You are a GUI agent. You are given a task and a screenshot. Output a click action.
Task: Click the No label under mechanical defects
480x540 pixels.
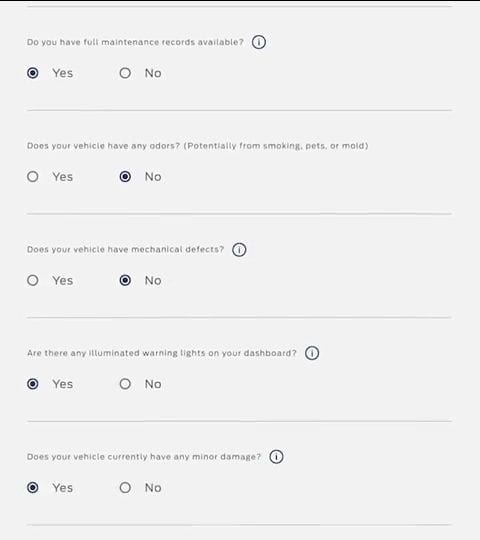[x=153, y=280]
